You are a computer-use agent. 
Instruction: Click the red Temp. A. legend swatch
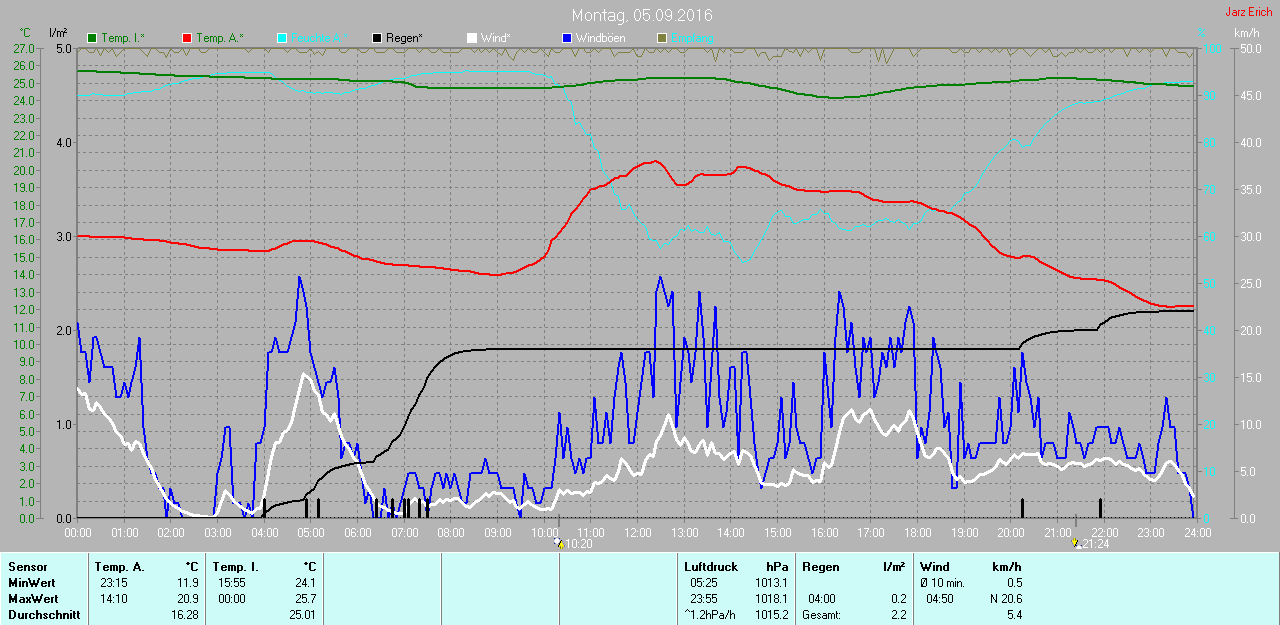[x=187, y=38]
